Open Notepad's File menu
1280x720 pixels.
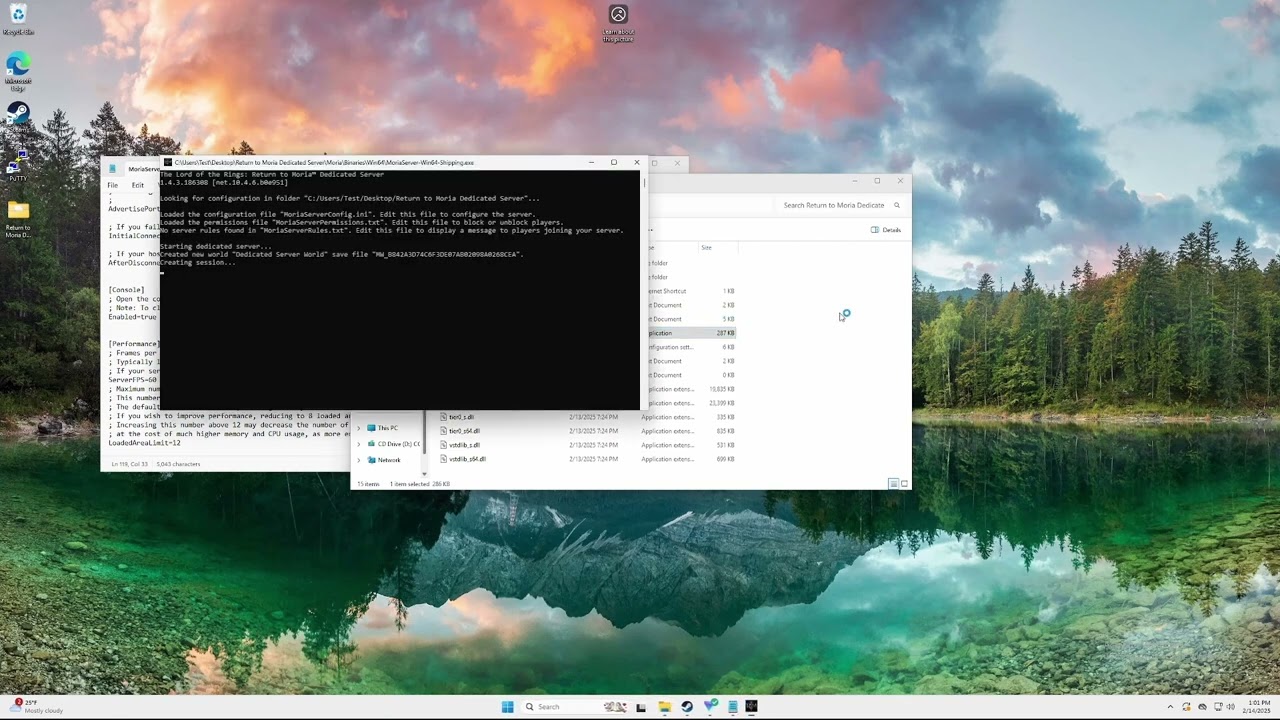[x=113, y=185]
